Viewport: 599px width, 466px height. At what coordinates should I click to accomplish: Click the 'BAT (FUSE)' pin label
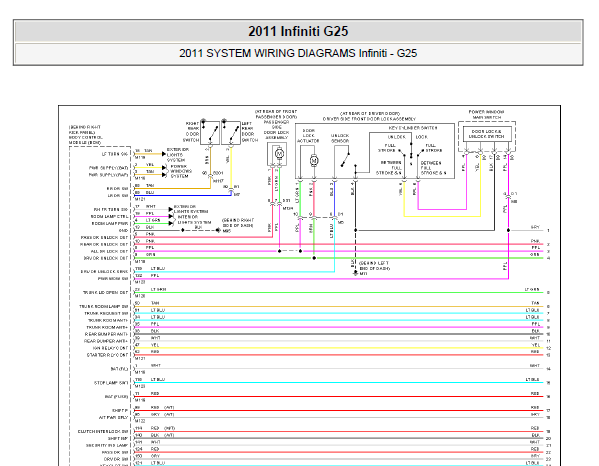click(117, 397)
